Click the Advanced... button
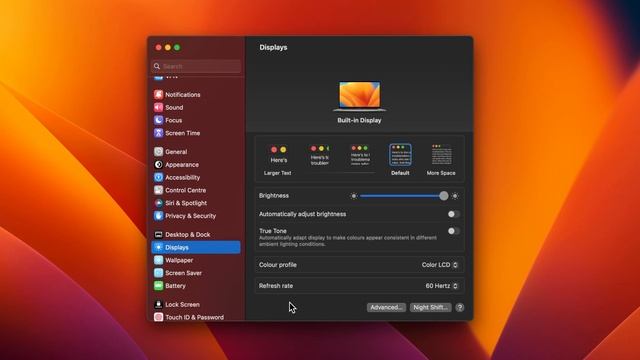 (386, 307)
